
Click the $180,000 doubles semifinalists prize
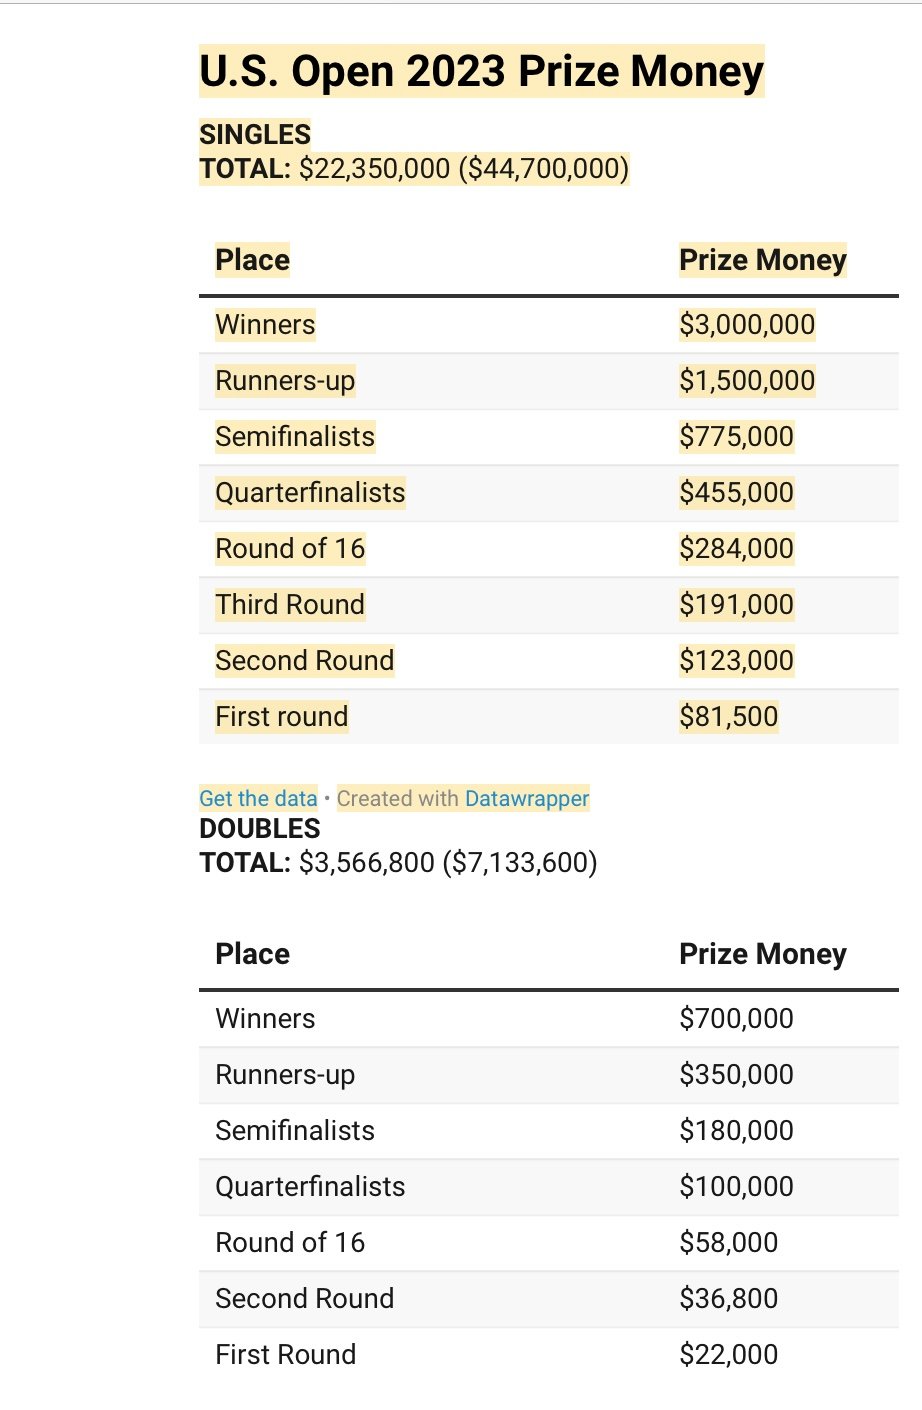736,1130
